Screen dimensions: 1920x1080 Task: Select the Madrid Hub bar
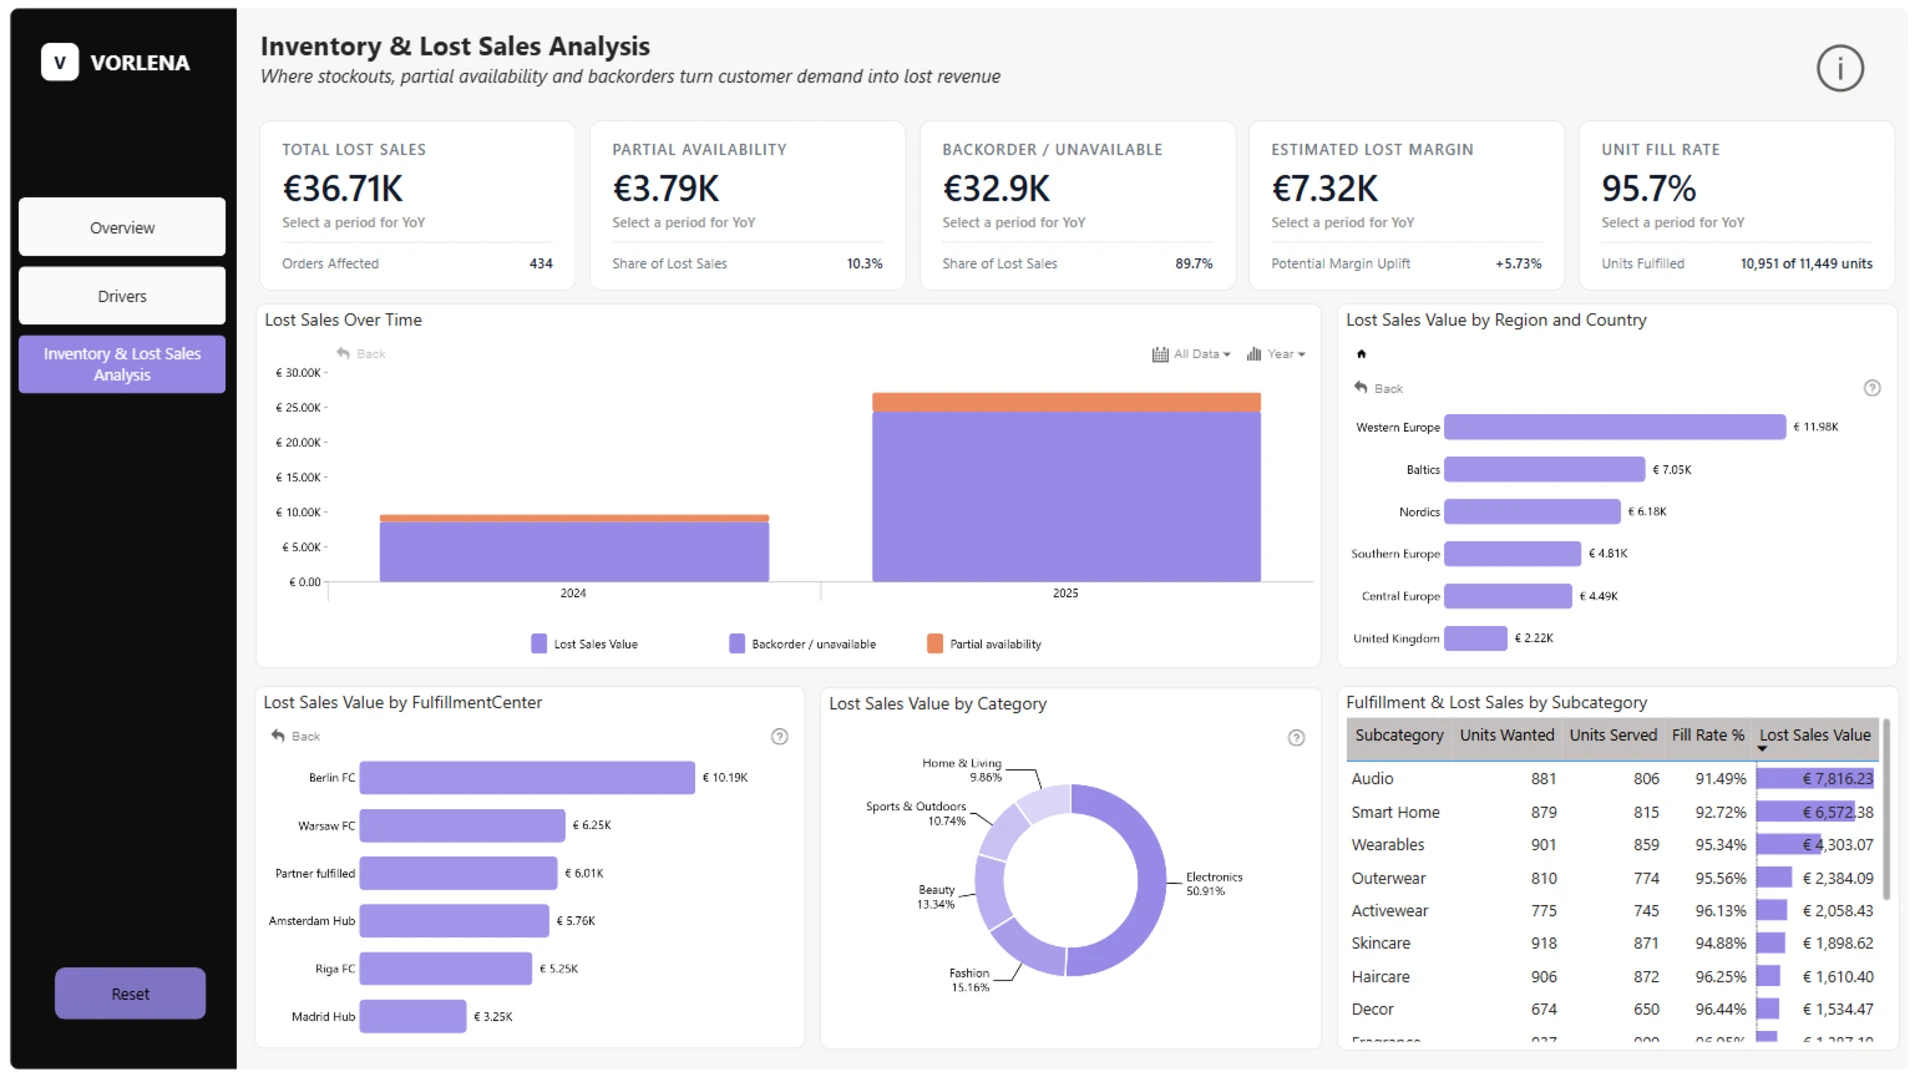[x=413, y=1016]
